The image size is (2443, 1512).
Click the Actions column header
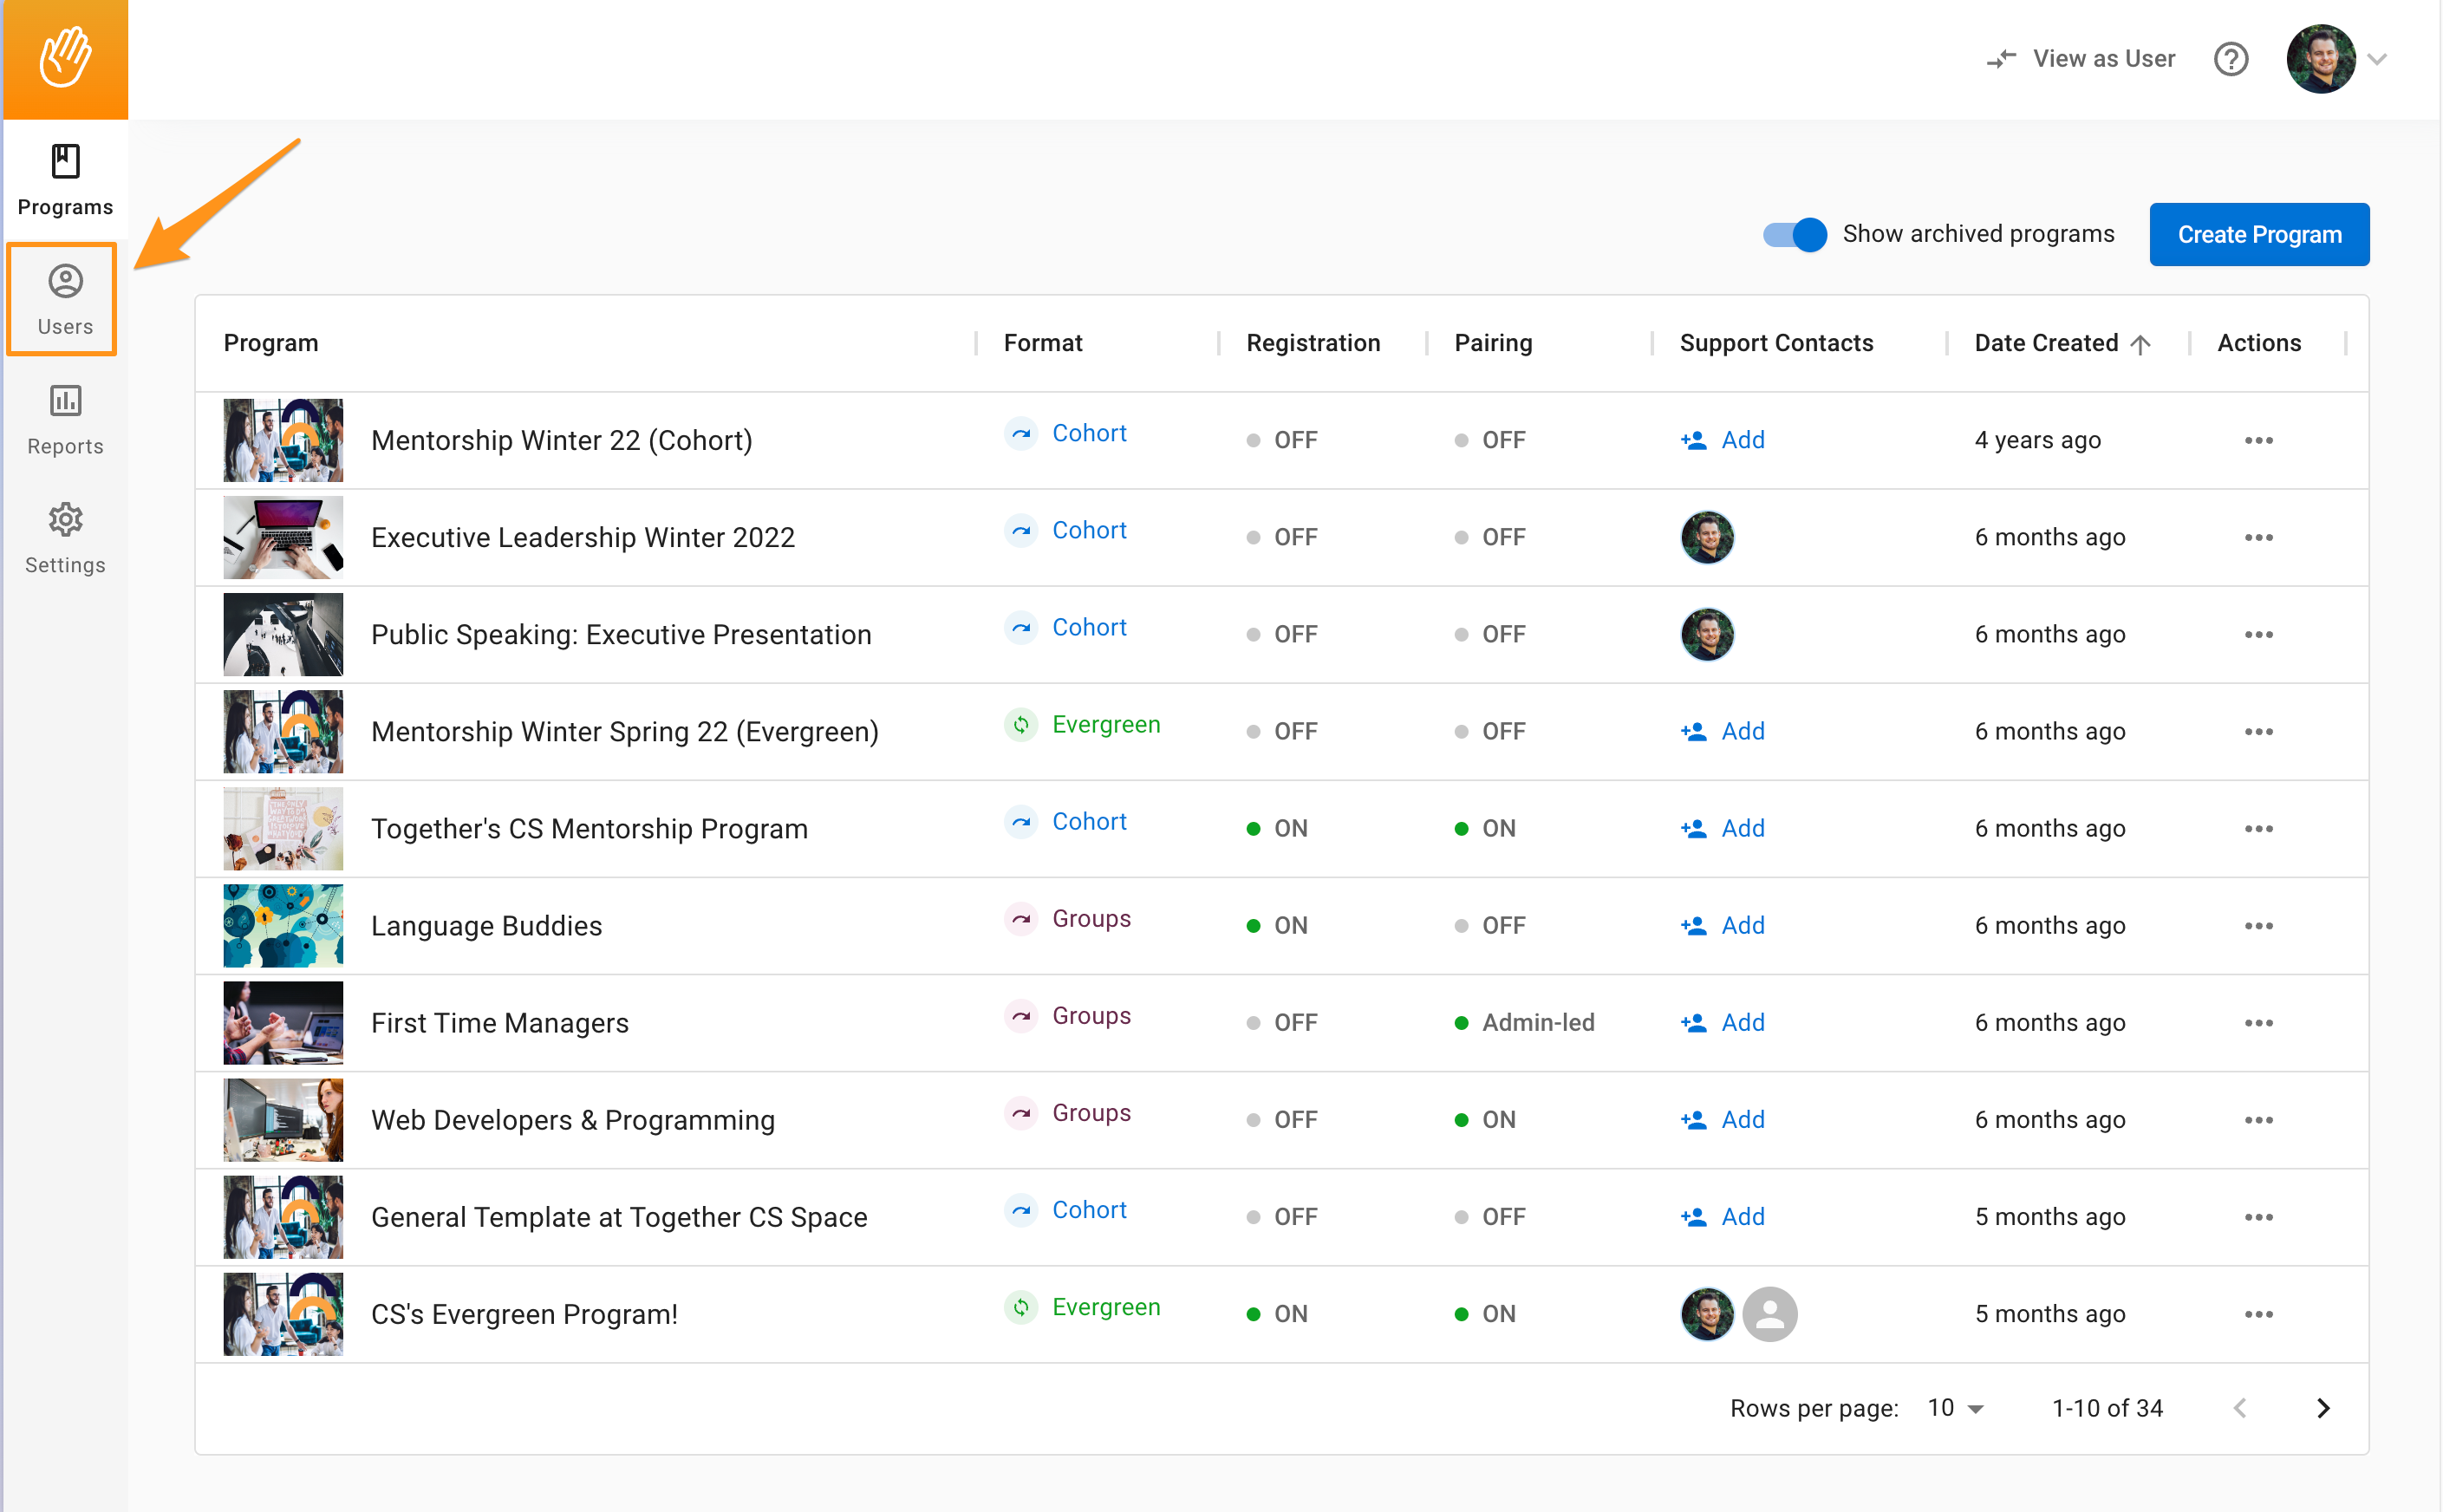point(2258,343)
